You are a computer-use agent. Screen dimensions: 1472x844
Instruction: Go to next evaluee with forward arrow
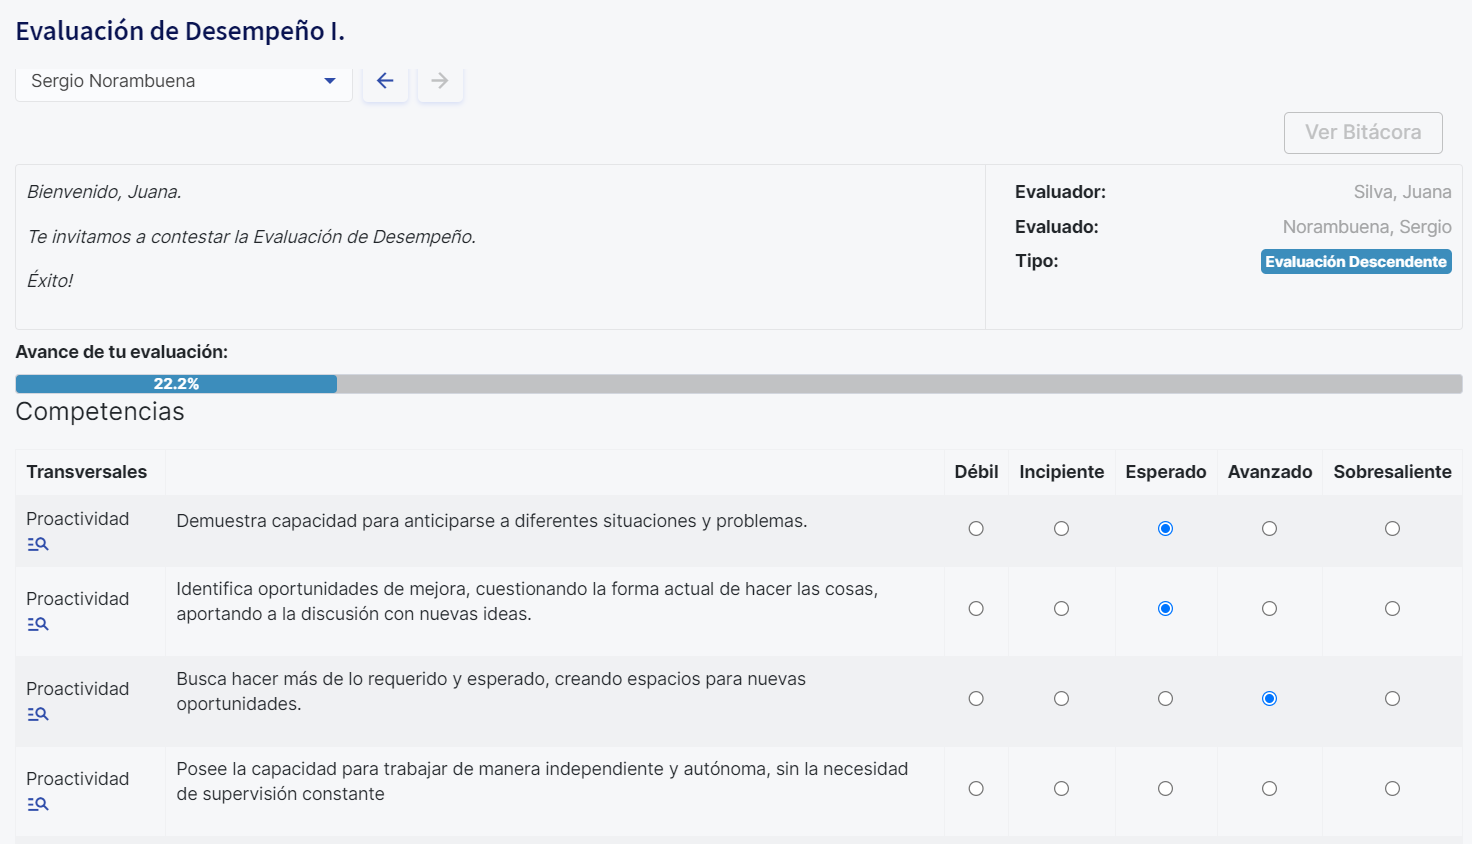(x=440, y=81)
